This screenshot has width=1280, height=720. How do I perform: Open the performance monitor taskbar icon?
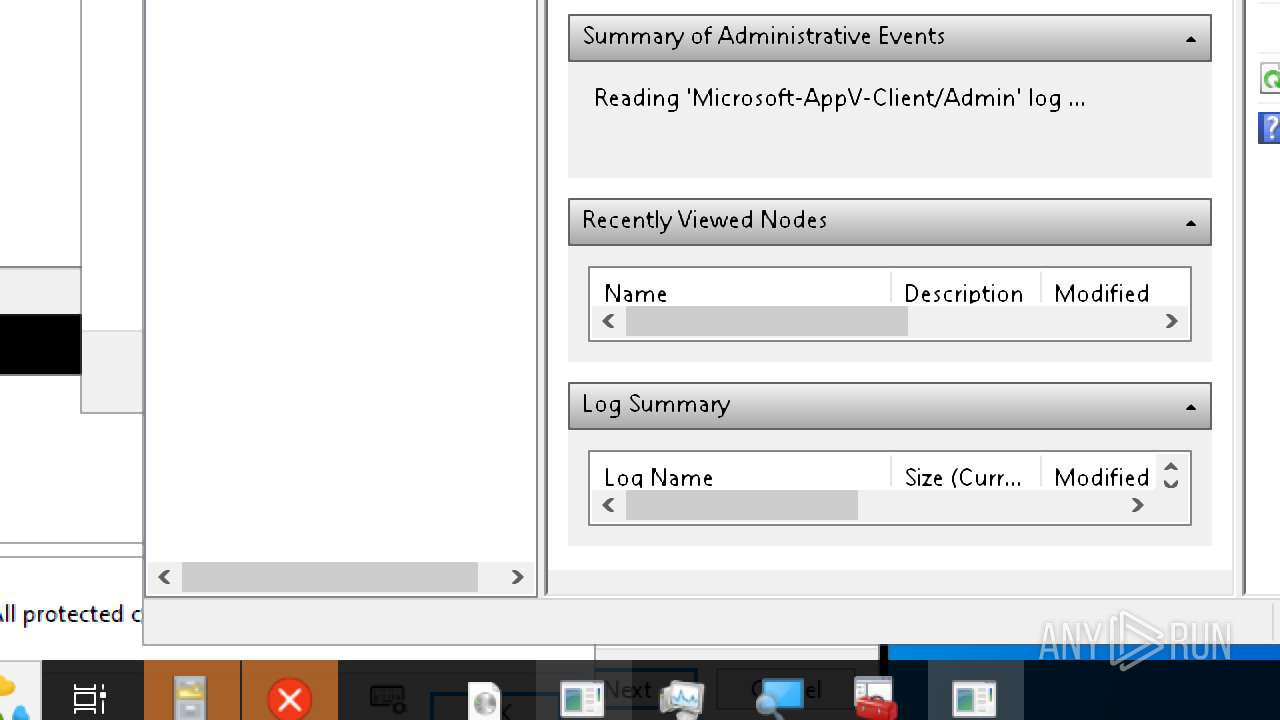682,698
